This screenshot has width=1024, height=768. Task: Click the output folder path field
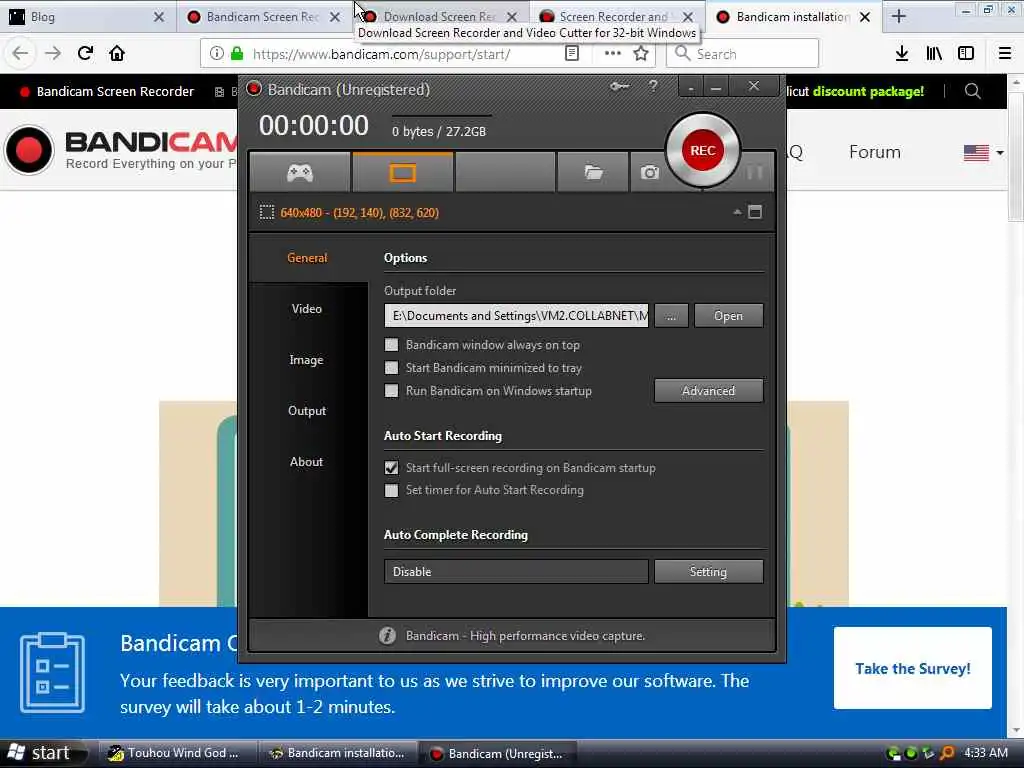click(x=516, y=315)
